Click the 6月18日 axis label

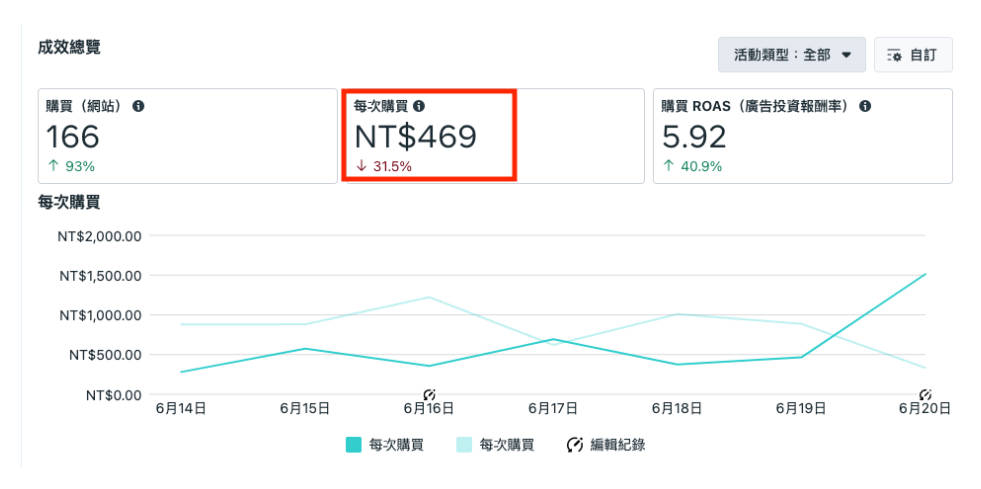(676, 409)
